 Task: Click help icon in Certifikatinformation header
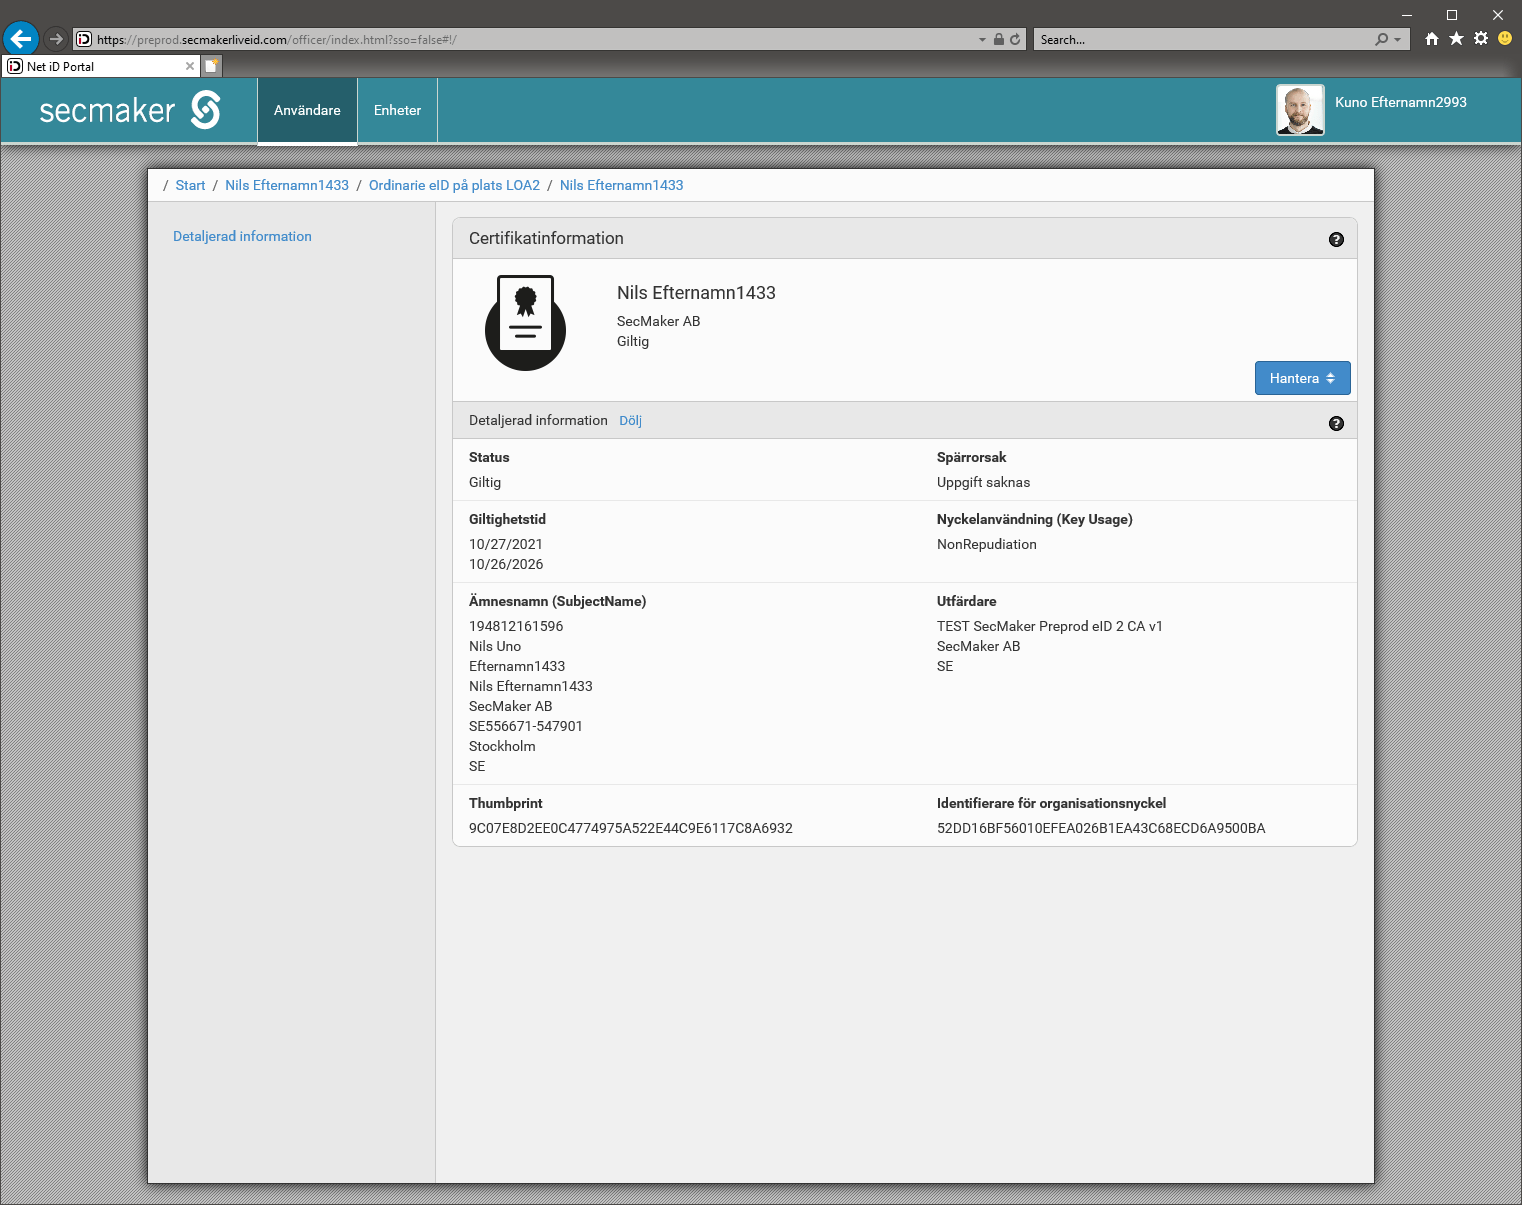tap(1336, 240)
